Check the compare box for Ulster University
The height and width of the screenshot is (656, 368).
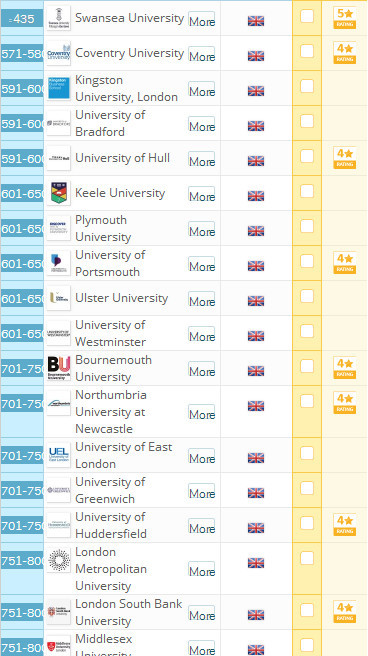coord(307,296)
